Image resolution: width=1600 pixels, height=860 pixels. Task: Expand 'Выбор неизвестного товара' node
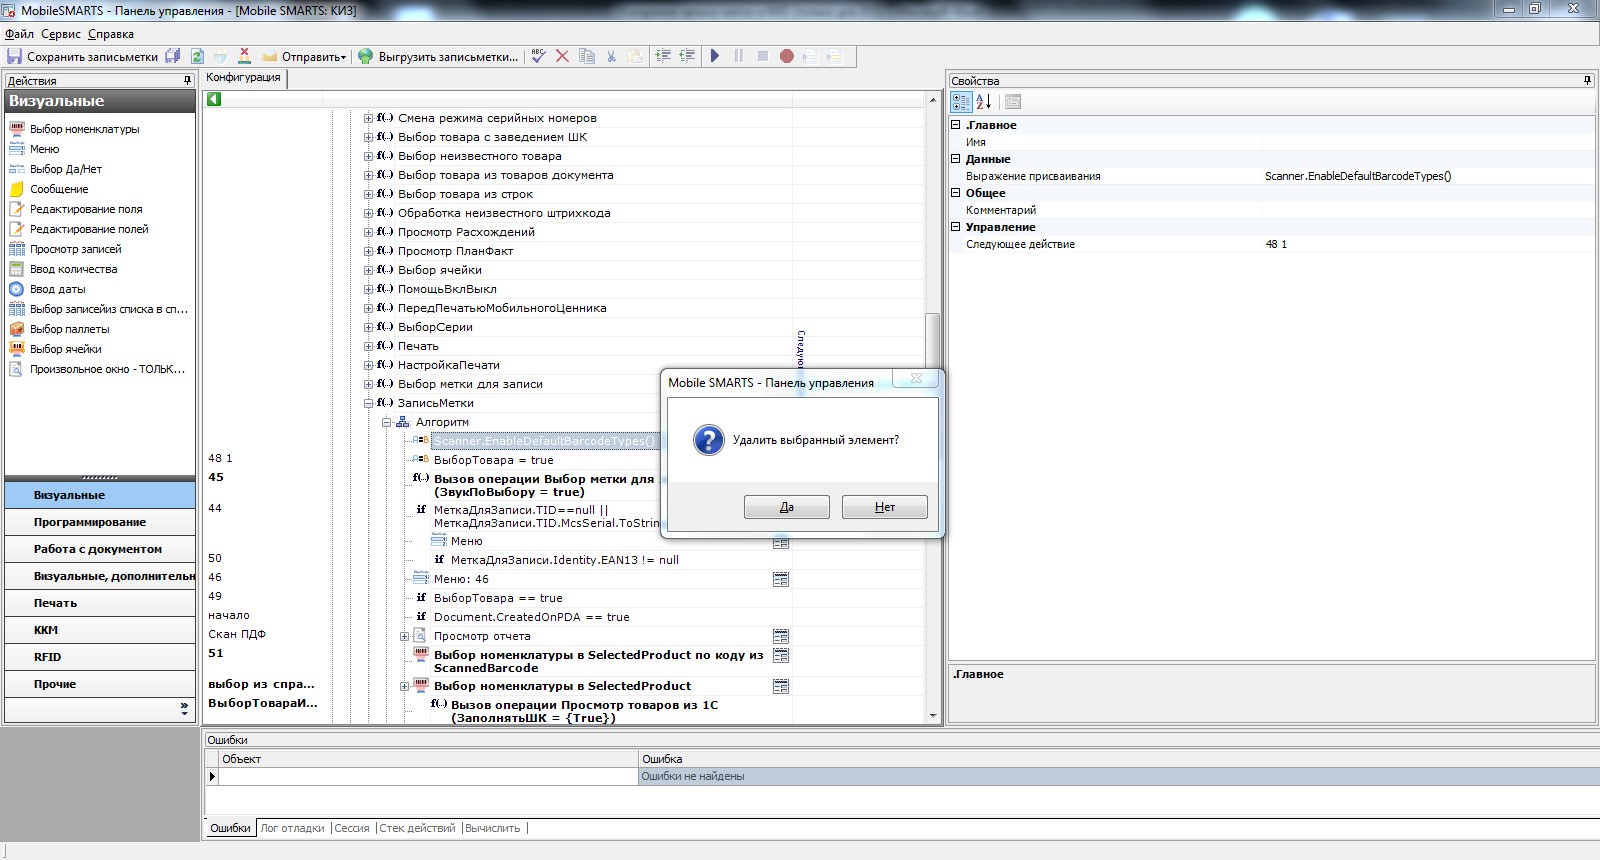click(x=368, y=156)
